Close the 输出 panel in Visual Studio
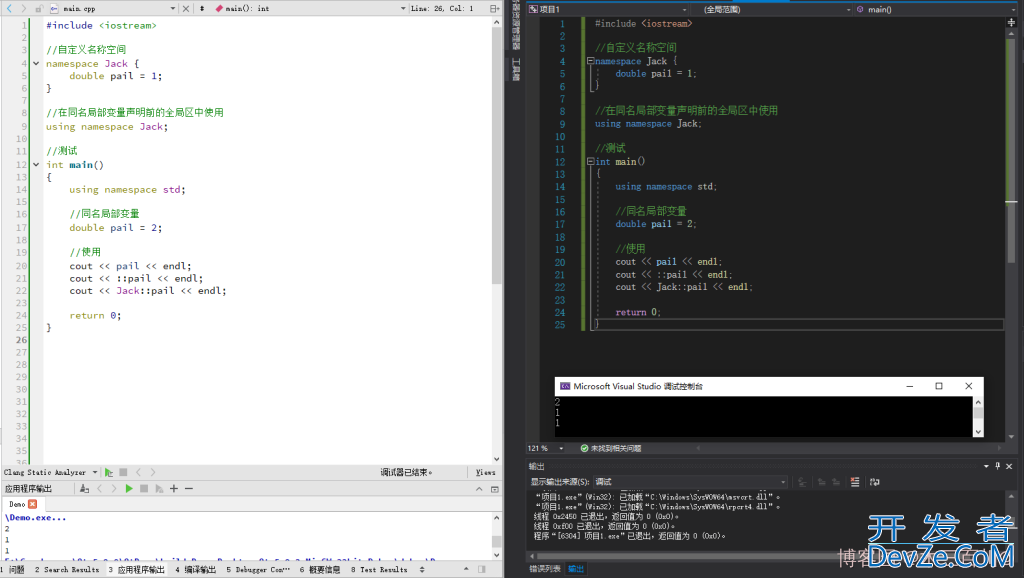The image size is (1024, 578). (1009, 466)
